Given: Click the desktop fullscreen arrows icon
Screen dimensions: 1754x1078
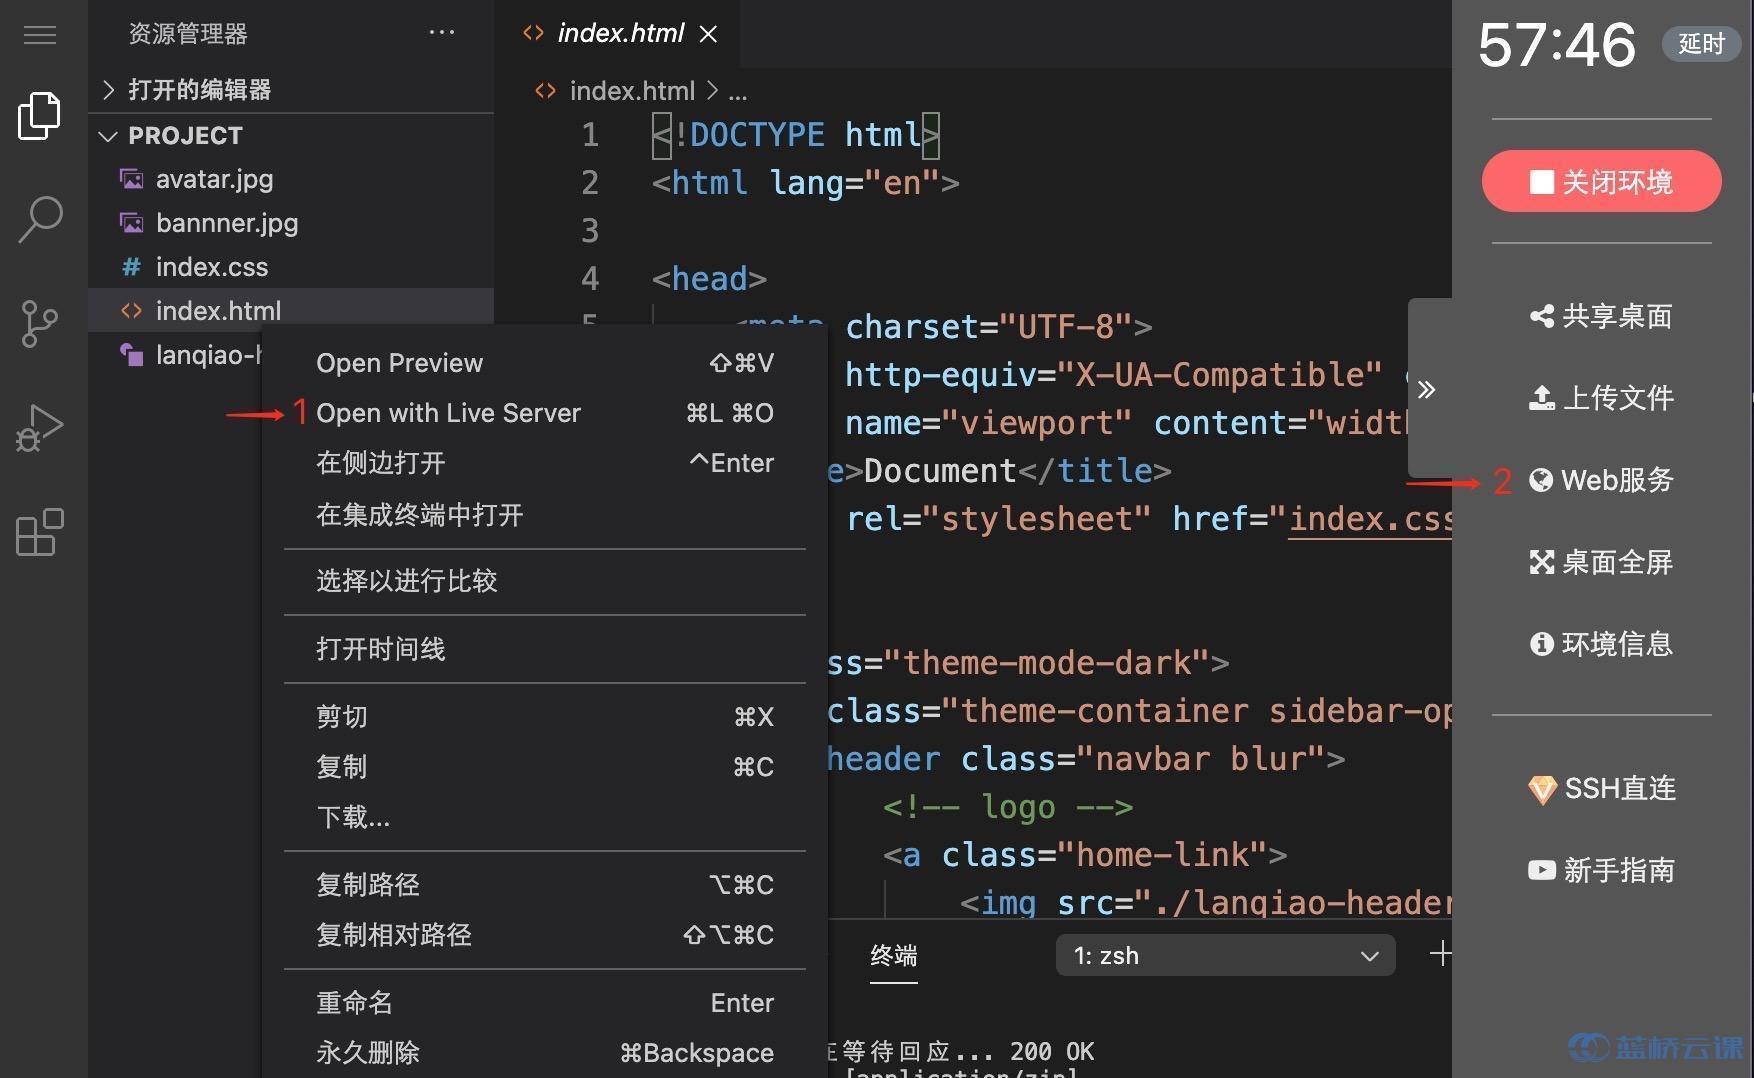Looking at the screenshot, I should pyautogui.click(x=1541, y=562).
